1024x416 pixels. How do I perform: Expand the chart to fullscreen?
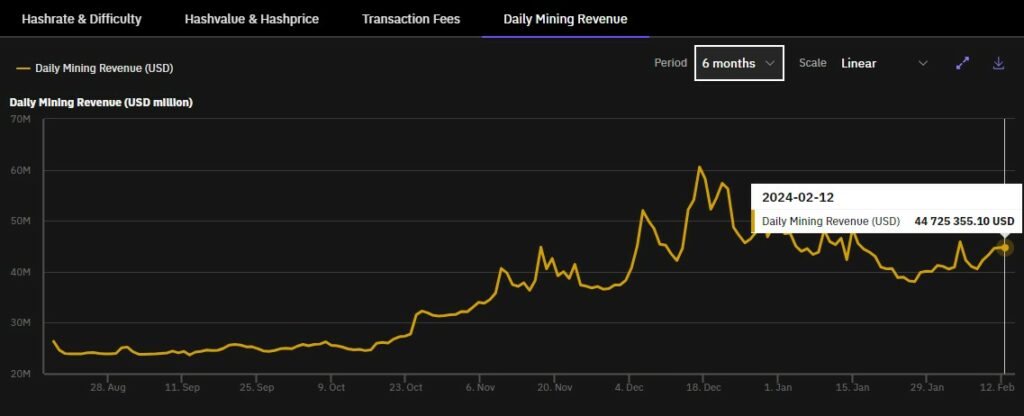(963, 63)
